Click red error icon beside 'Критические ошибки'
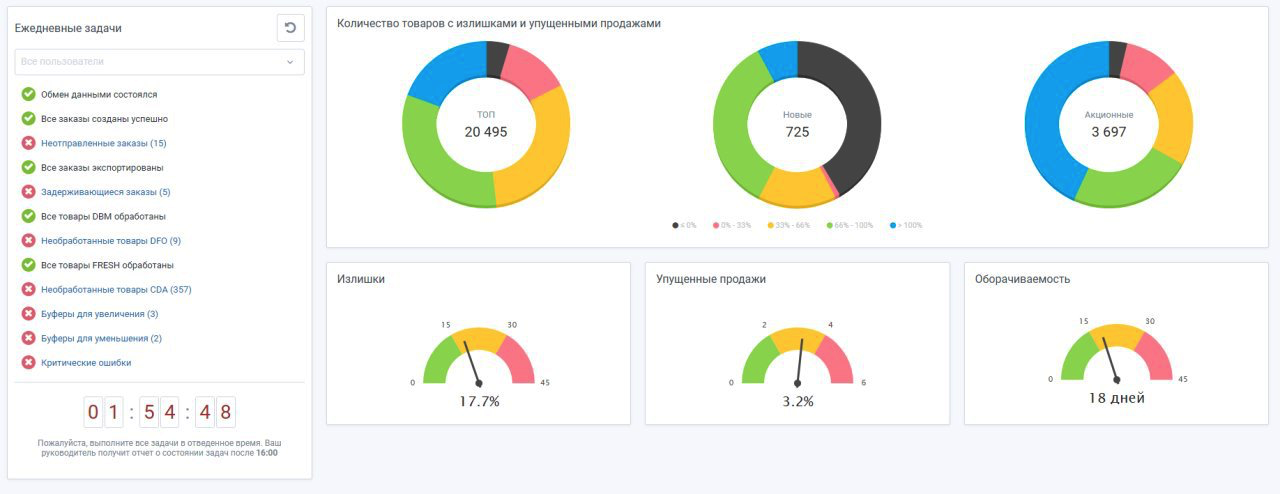 tap(28, 363)
